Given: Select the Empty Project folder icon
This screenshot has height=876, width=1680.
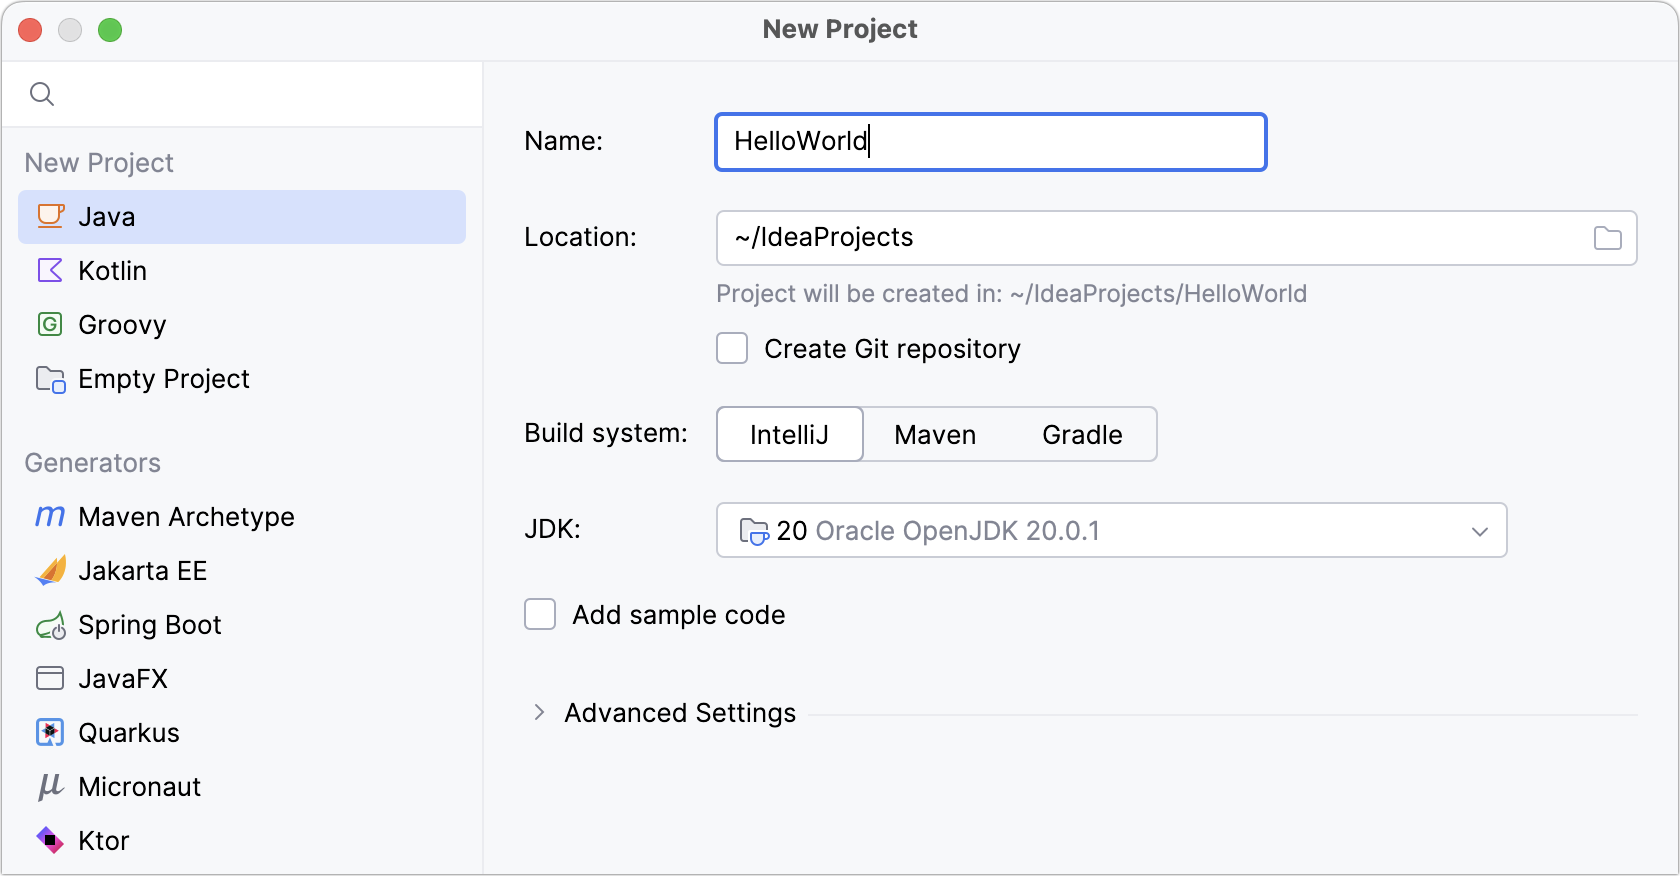Looking at the screenshot, I should click(x=51, y=379).
